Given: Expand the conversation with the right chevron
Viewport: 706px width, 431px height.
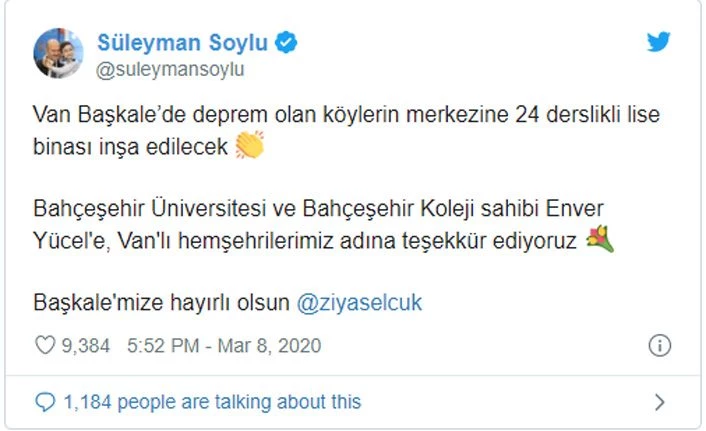Looking at the screenshot, I should click(x=659, y=402).
